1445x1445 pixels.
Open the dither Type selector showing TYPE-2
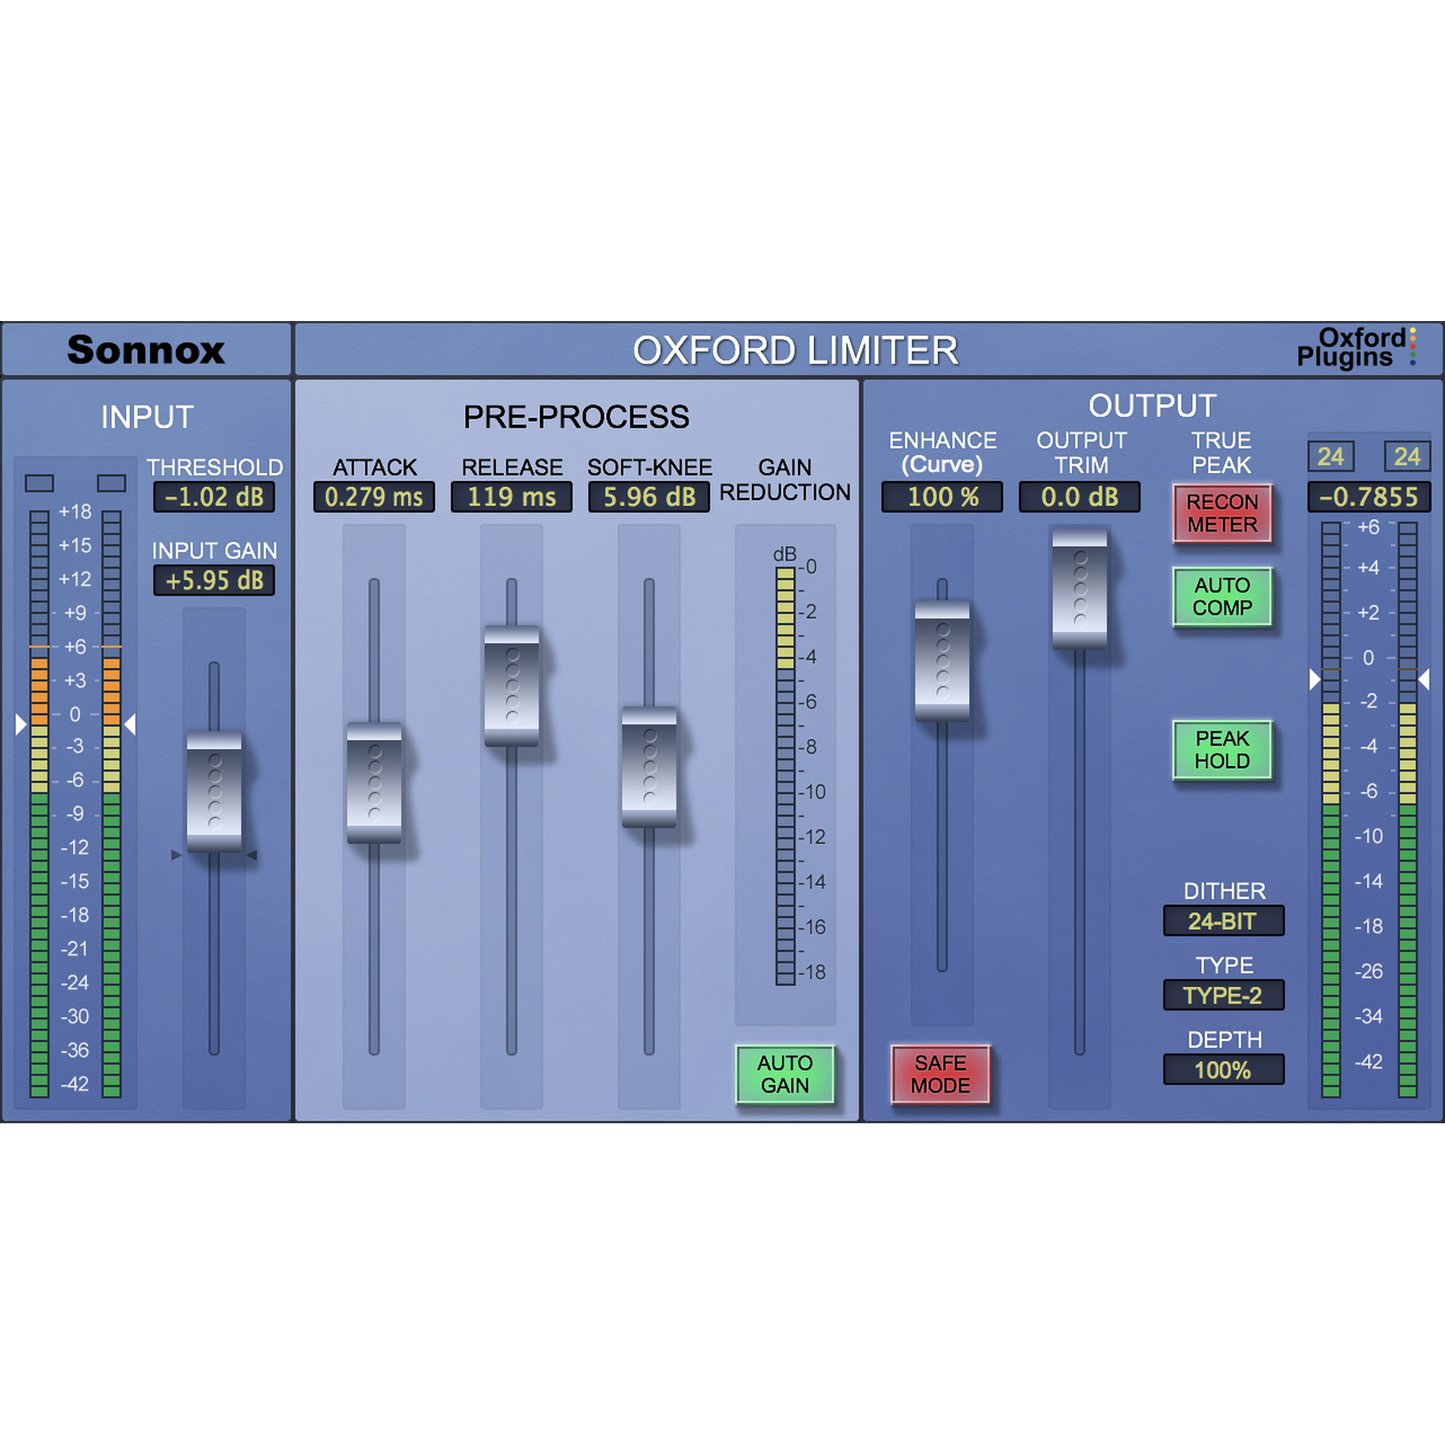coord(1223,996)
